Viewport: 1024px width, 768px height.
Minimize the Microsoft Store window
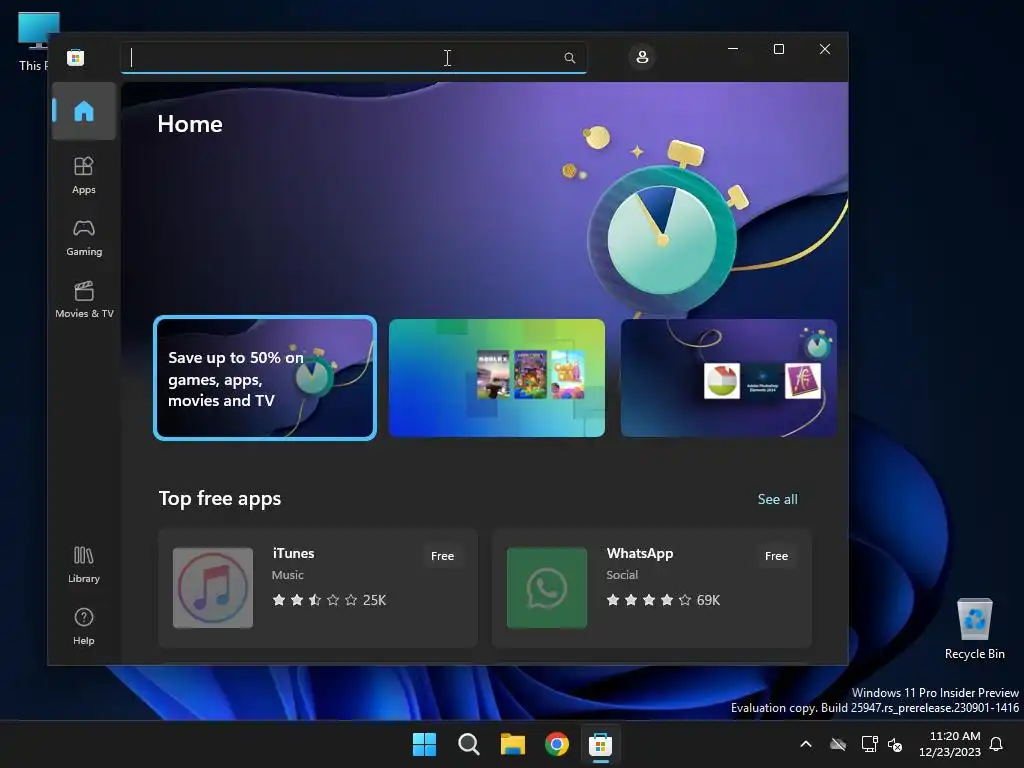pyautogui.click(x=733, y=49)
